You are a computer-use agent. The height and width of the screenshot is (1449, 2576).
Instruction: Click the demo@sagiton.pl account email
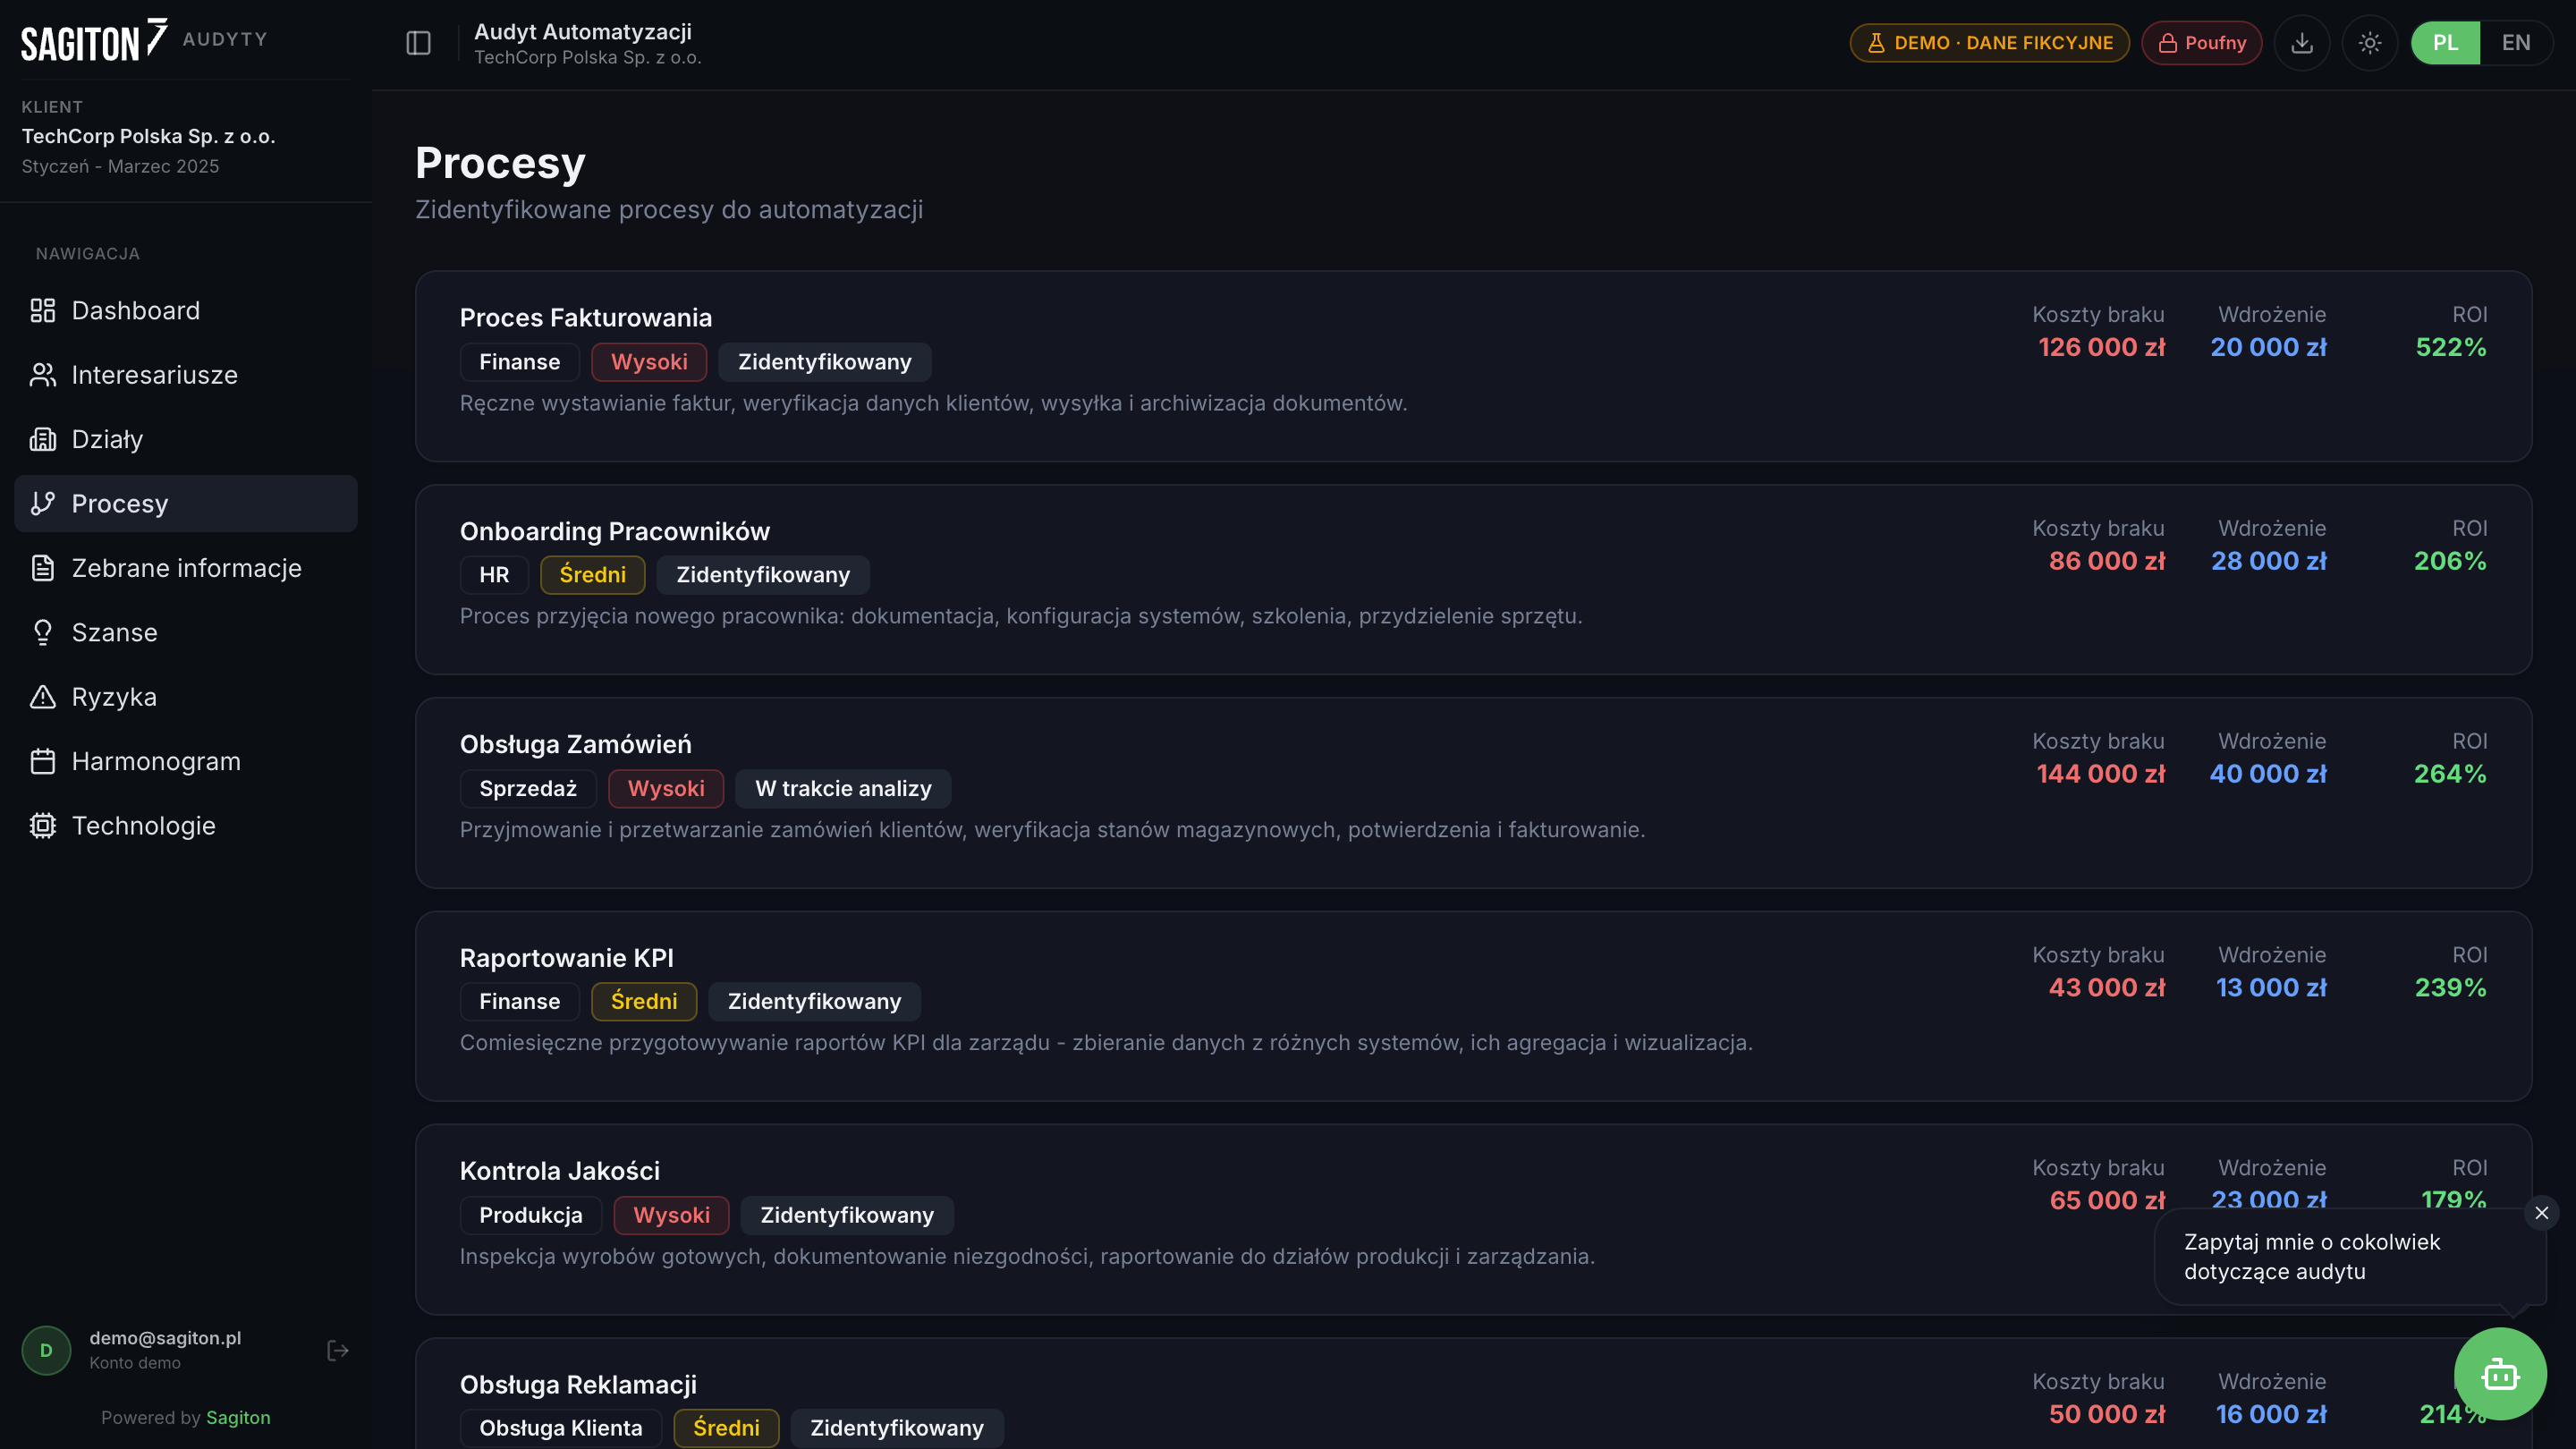click(x=165, y=1338)
